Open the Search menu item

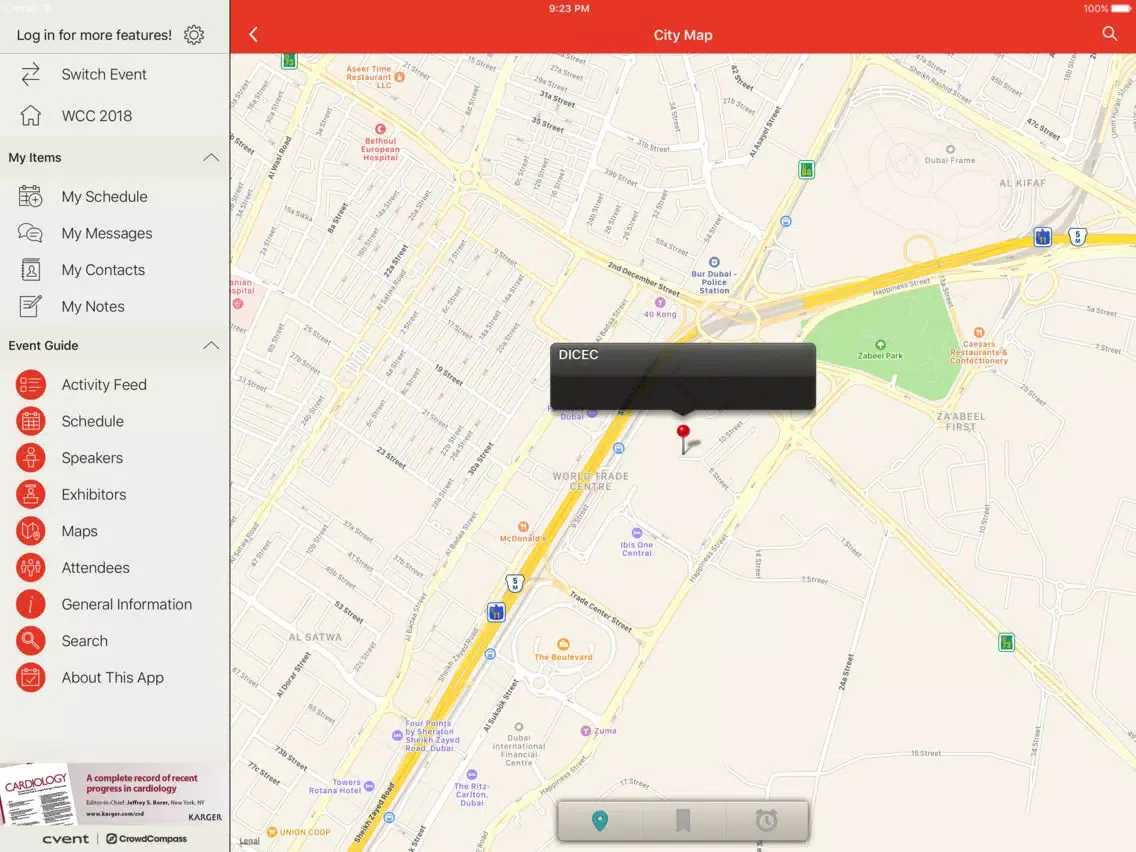[114, 641]
